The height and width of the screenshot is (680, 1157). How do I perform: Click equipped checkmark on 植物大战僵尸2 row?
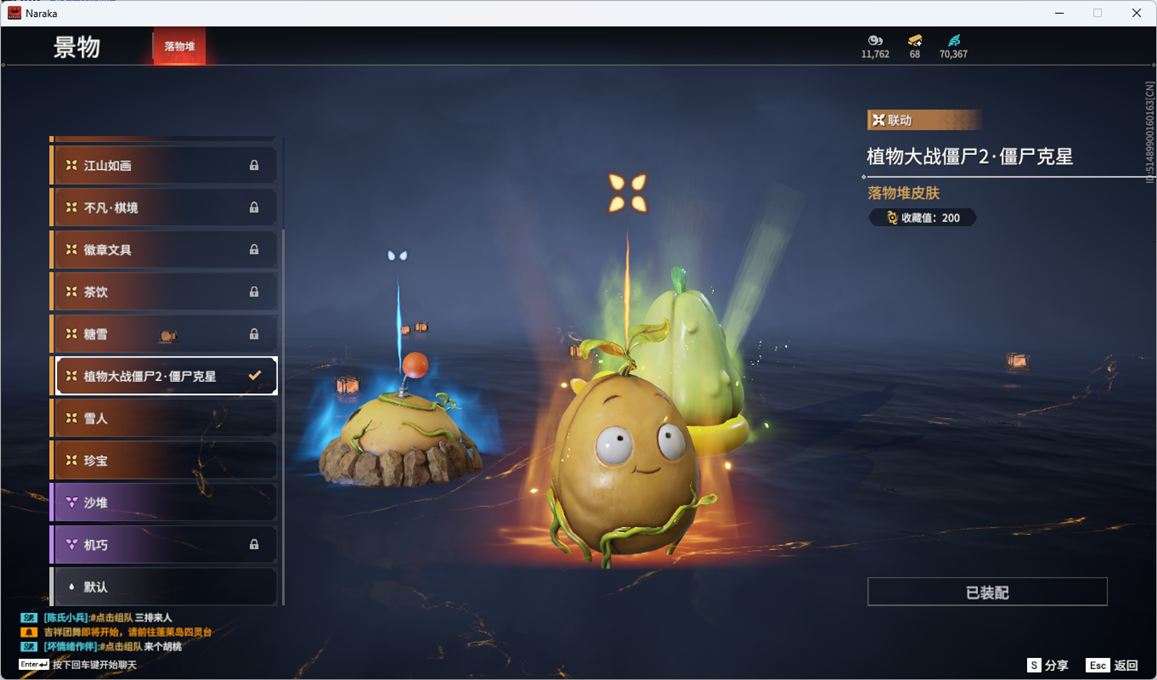point(255,375)
